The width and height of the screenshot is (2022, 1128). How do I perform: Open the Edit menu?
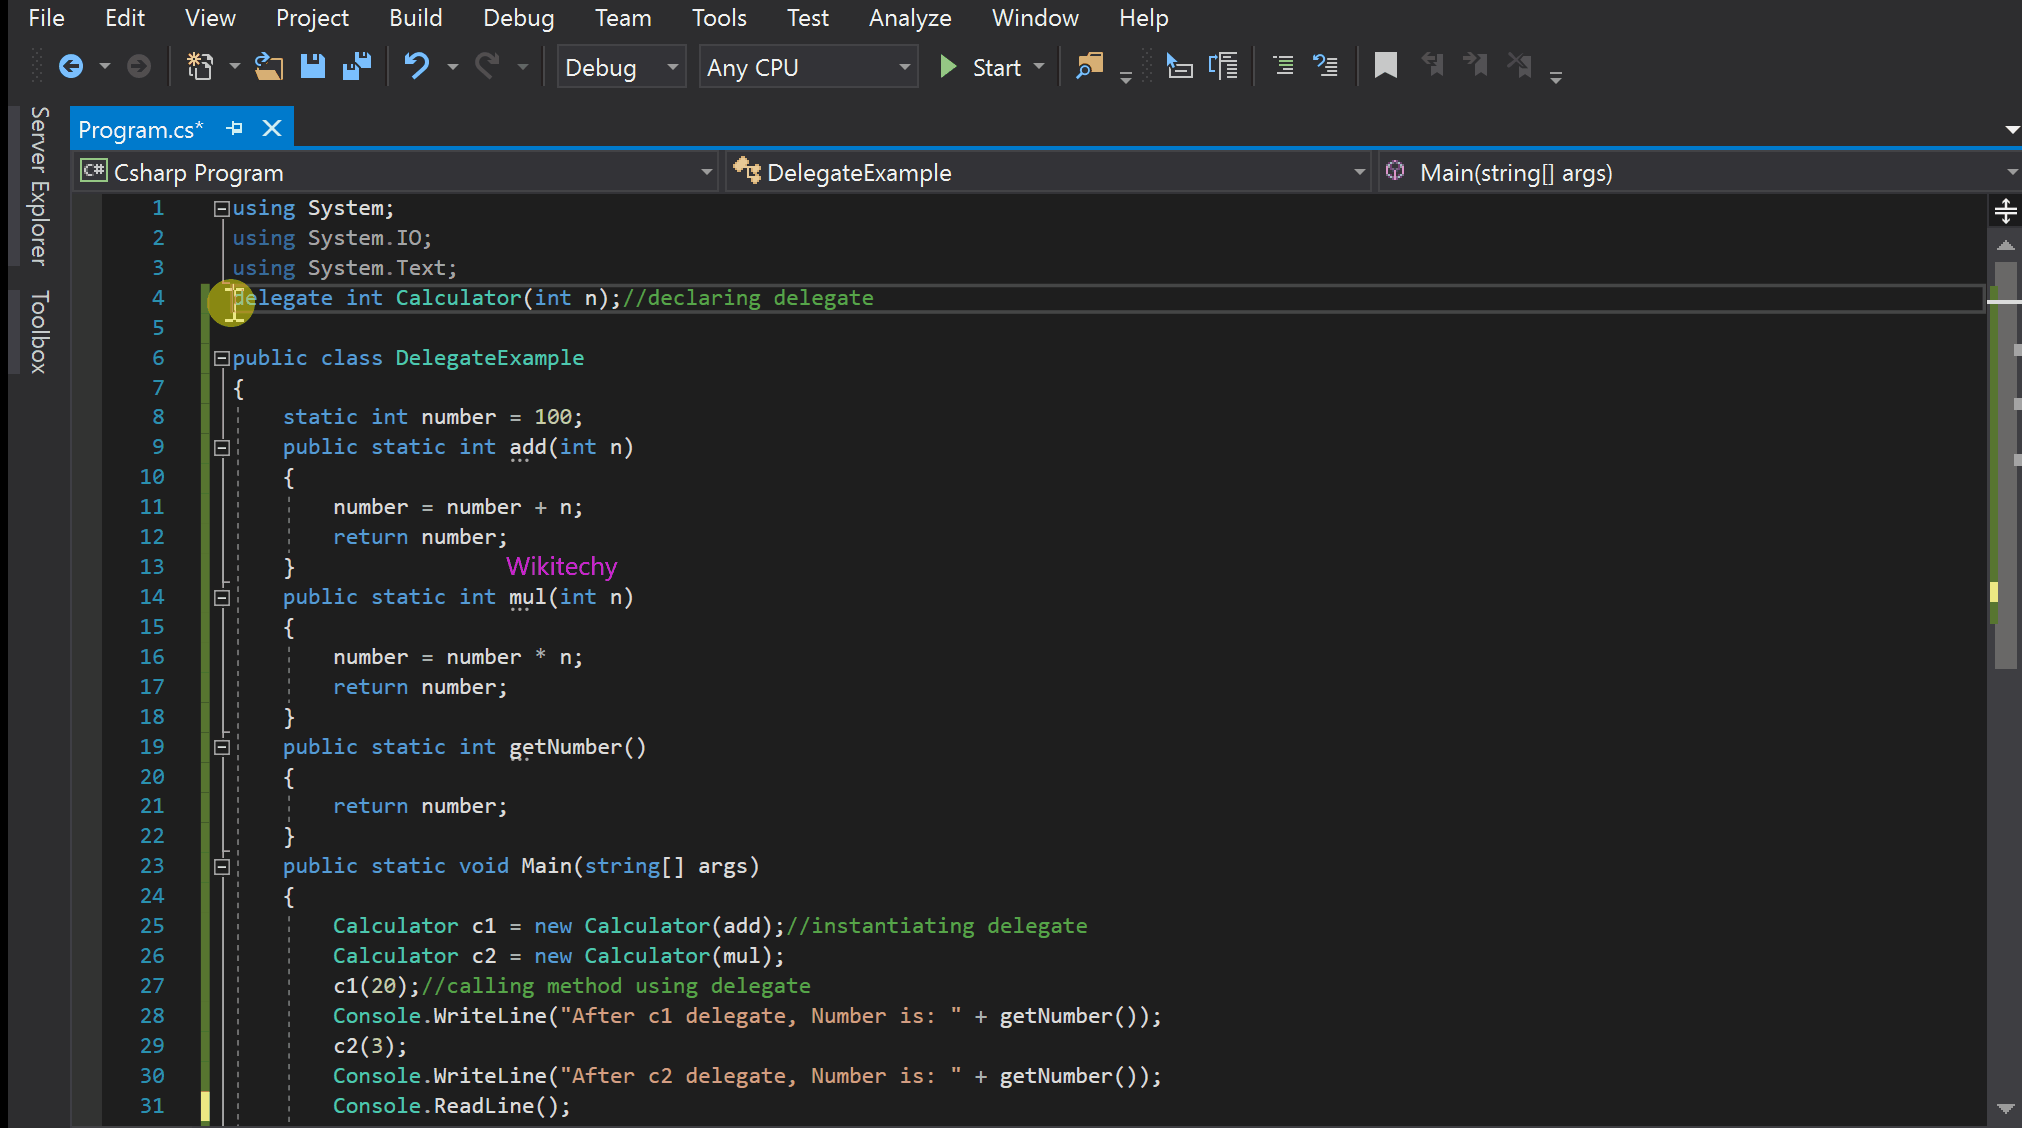pos(124,18)
